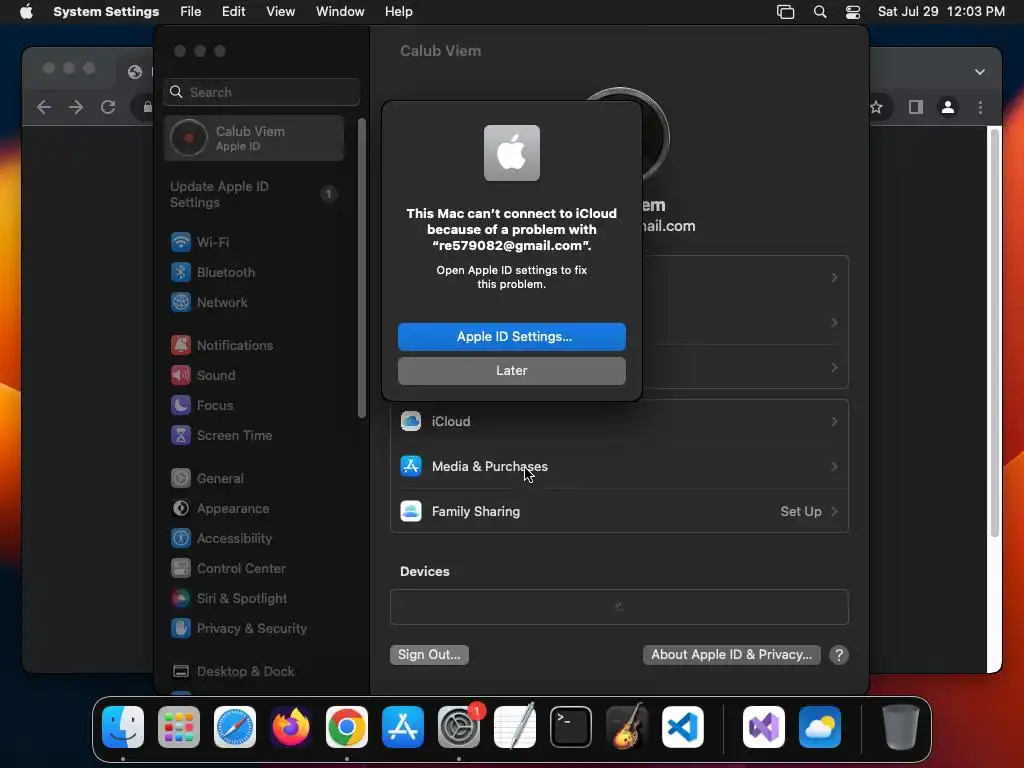
Task: Open Sound settings in sidebar
Action: point(203,376)
